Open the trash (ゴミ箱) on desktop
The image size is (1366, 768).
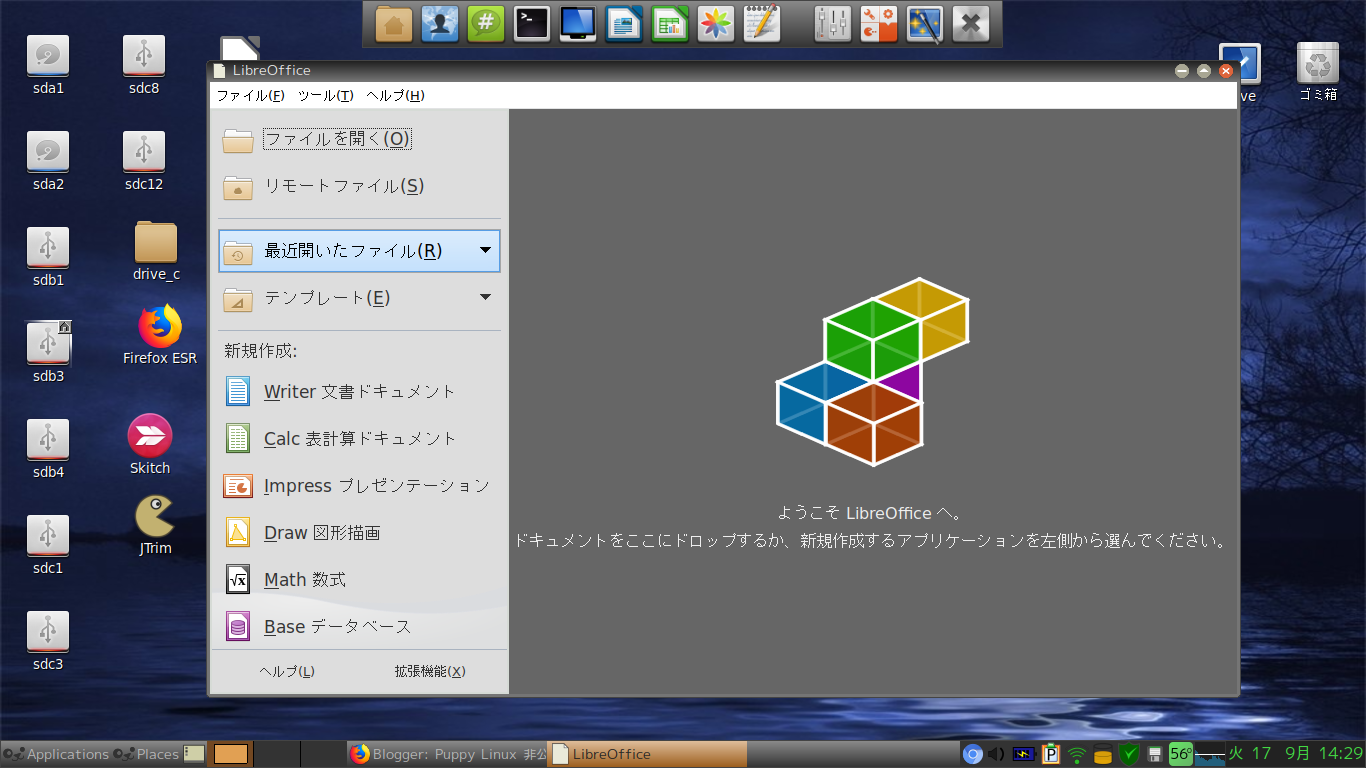(x=1318, y=63)
